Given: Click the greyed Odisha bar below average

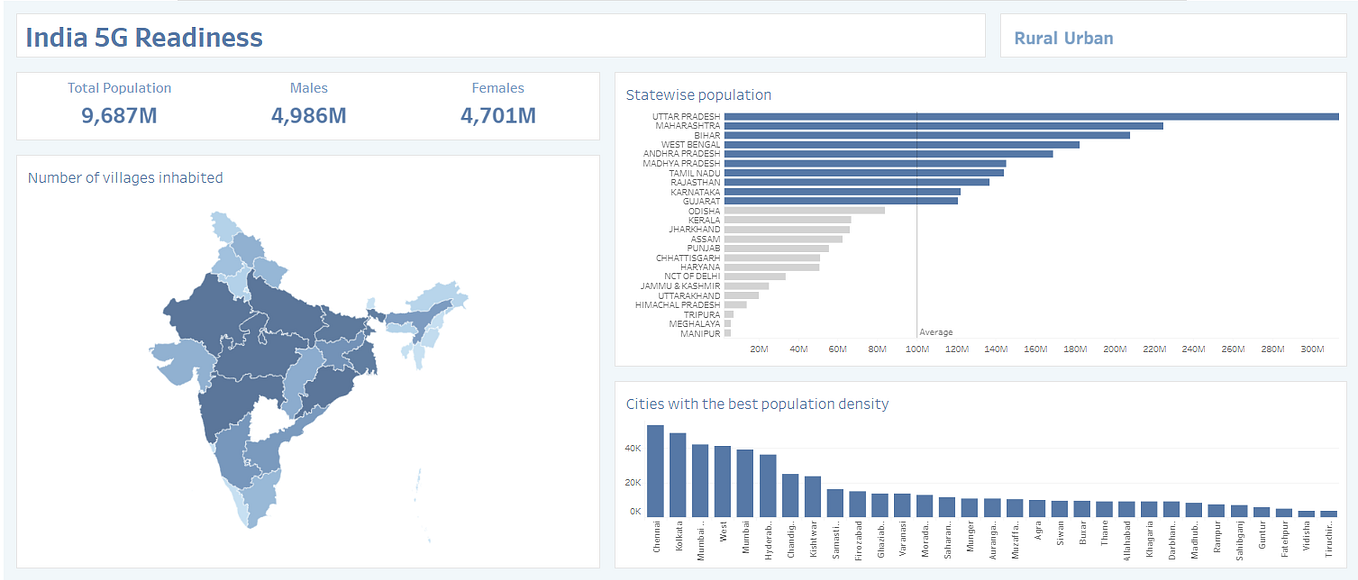Looking at the screenshot, I should coord(805,211).
